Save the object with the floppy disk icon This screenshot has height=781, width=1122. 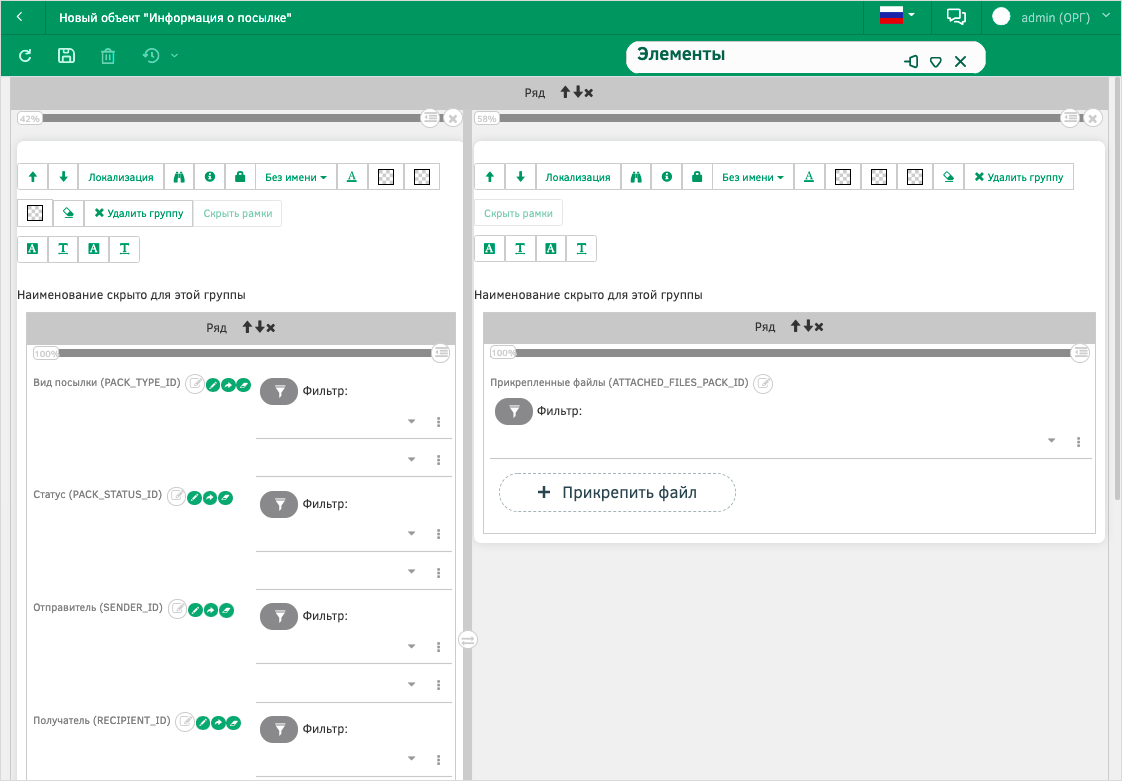click(66, 56)
